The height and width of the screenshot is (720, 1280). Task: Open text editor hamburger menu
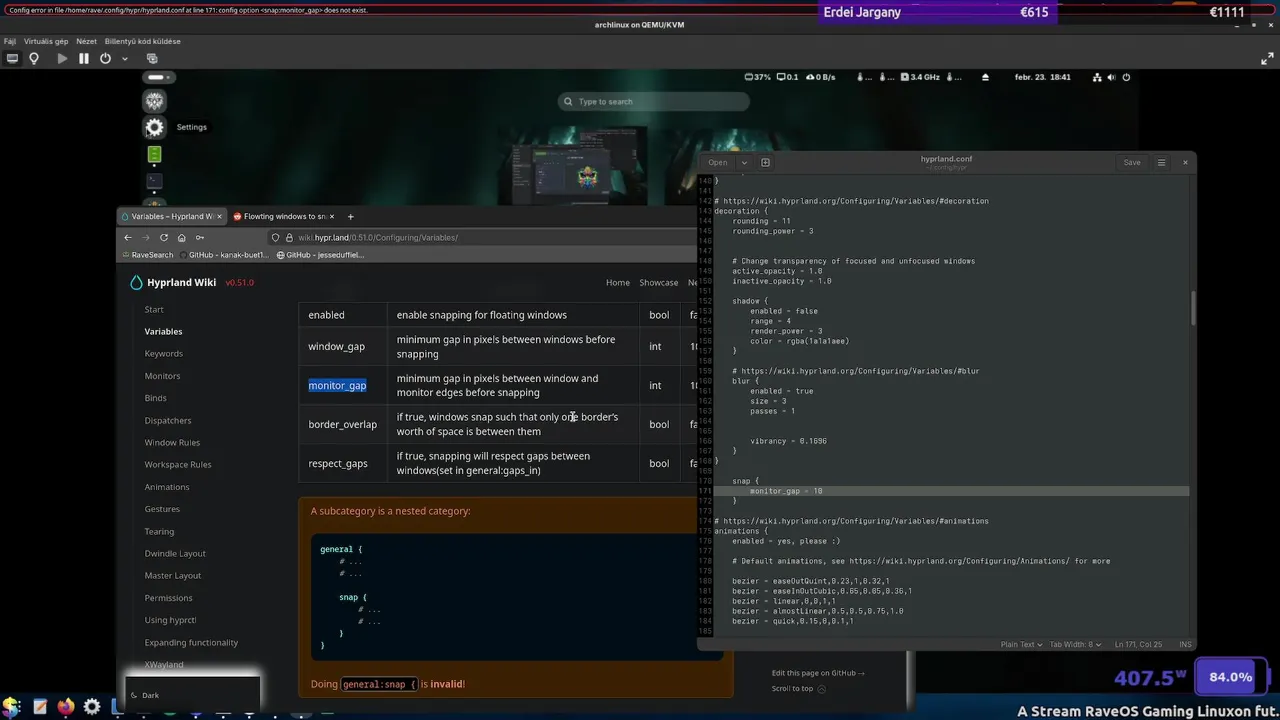(1161, 162)
